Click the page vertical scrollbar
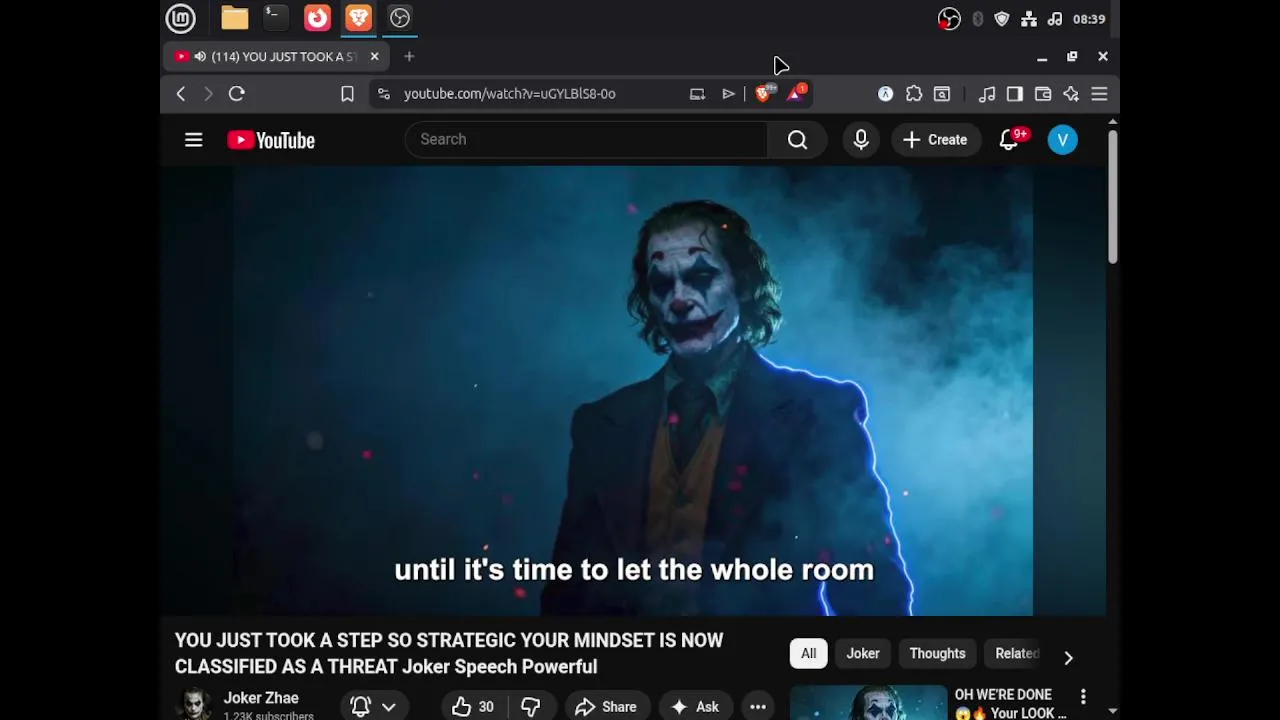1280x720 pixels. 1112,197
